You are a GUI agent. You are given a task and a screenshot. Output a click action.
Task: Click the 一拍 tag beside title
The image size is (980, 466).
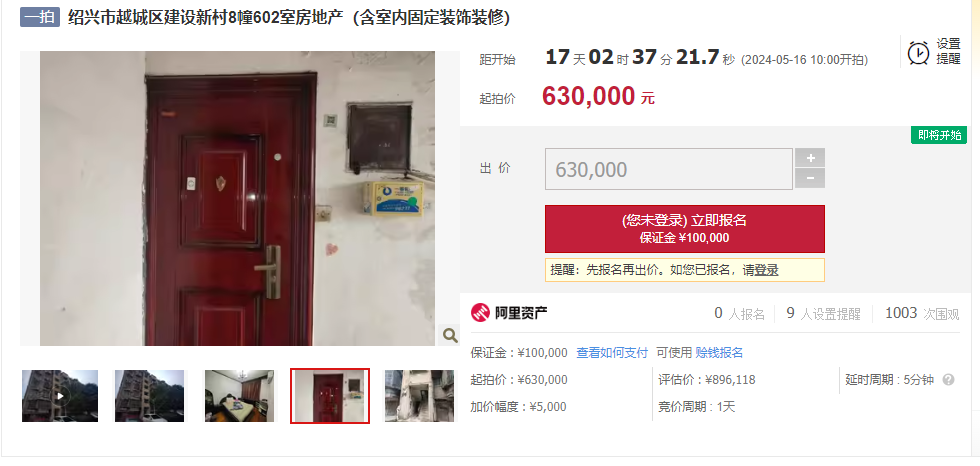click(x=39, y=17)
